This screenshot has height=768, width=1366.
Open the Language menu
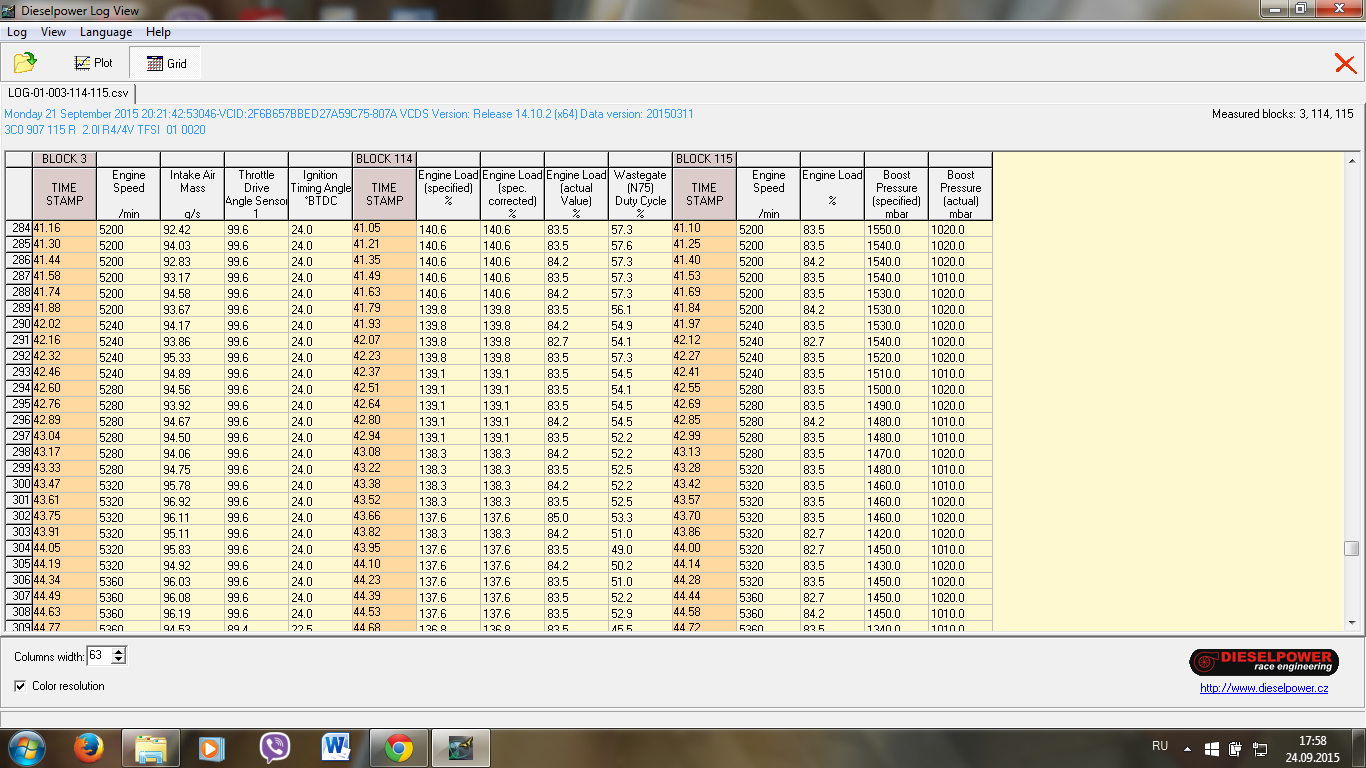tap(105, 32)
